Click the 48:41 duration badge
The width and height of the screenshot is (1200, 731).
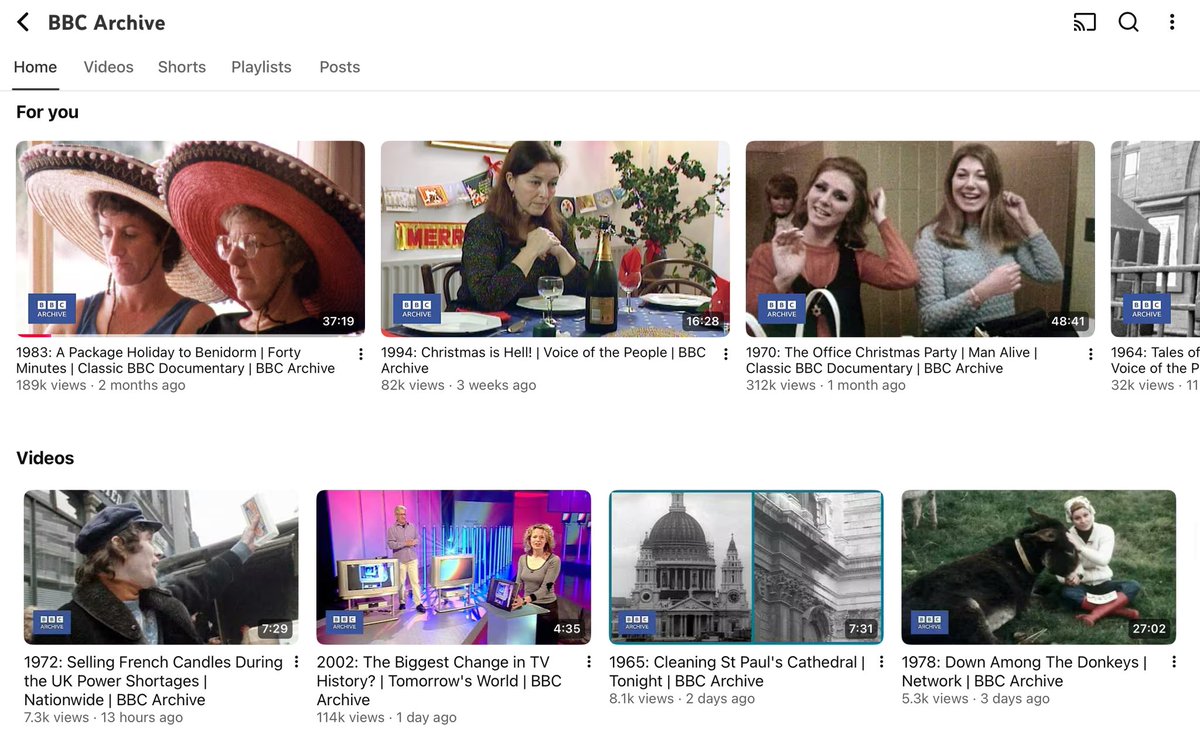coord(1068,321)
